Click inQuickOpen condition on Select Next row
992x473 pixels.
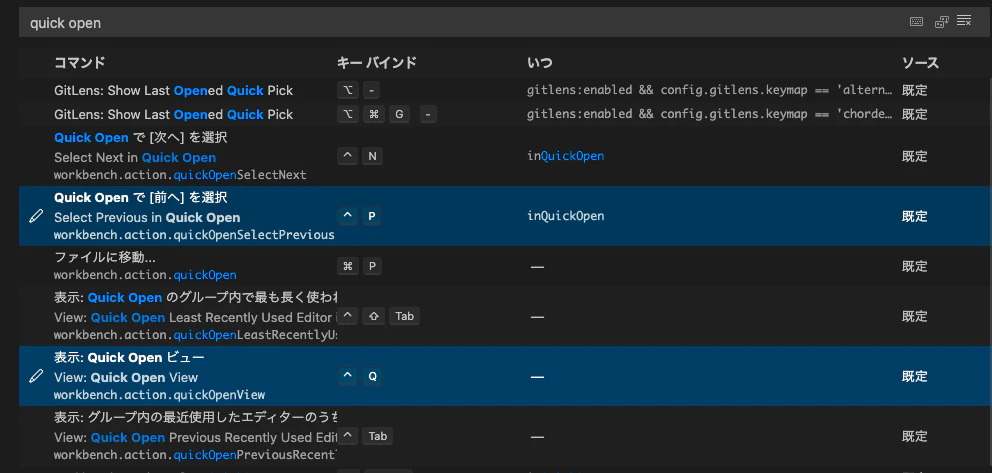566,156
